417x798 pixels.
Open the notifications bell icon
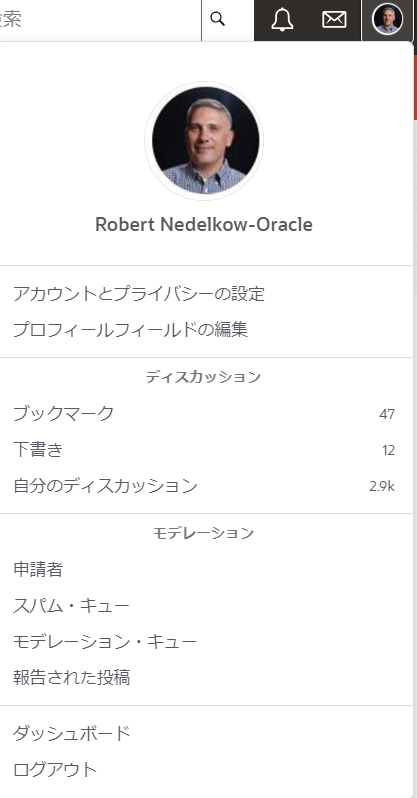pos(282,19)
